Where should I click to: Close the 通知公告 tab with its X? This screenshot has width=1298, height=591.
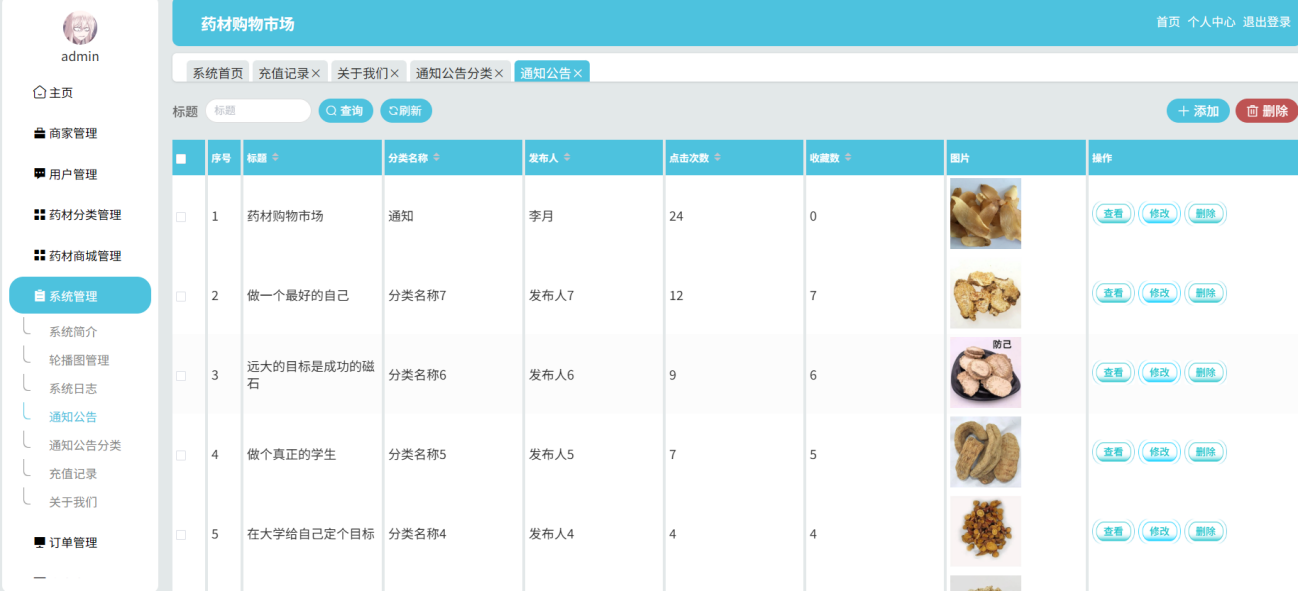pos(578,74)
